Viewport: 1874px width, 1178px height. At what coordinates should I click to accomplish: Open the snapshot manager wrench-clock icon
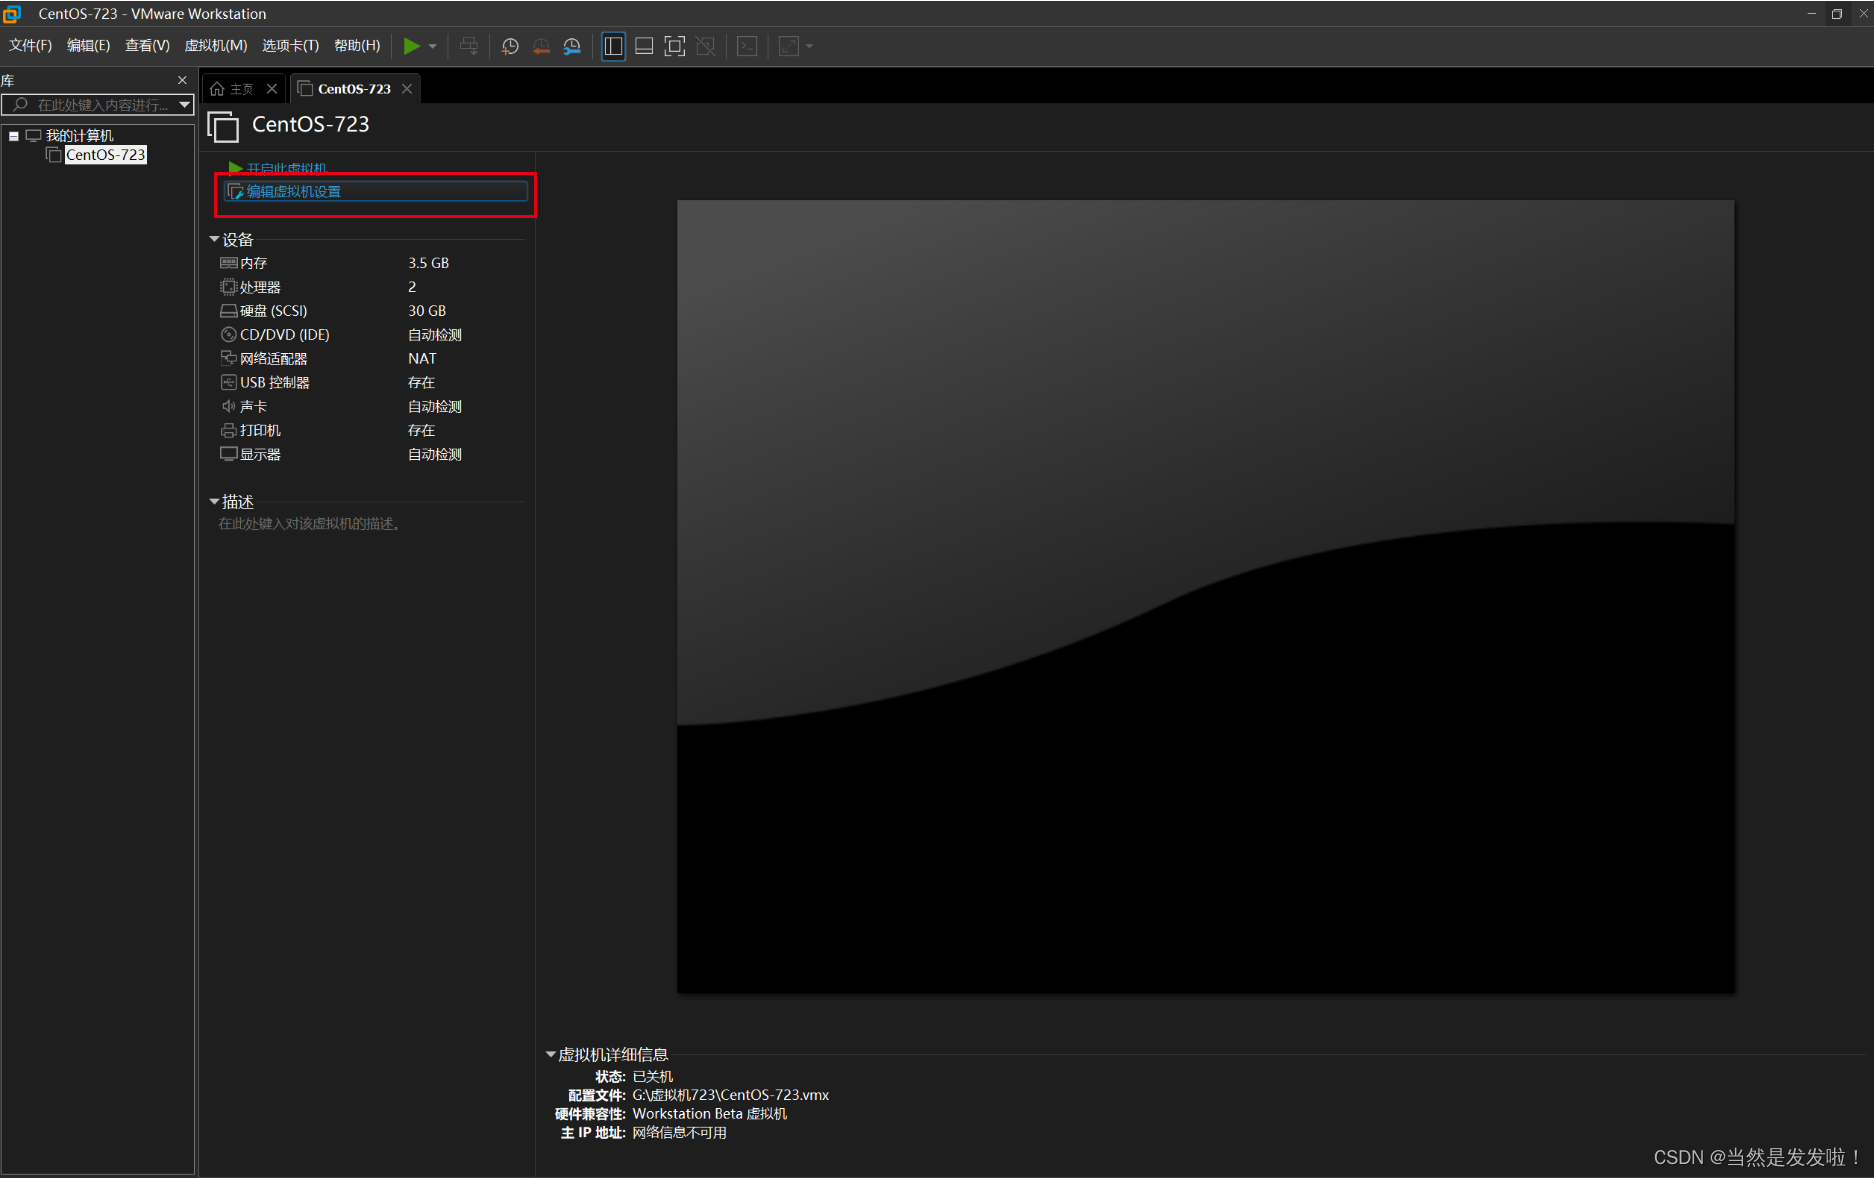click(572, 46)
